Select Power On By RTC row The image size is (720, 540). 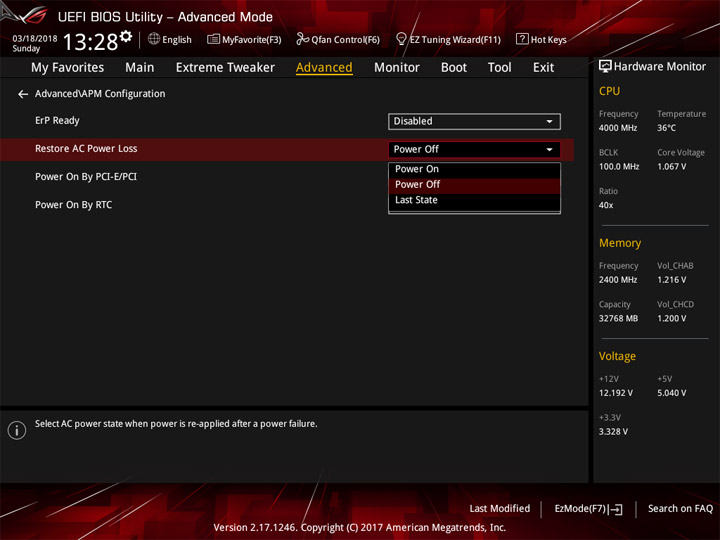click(73, 205)
